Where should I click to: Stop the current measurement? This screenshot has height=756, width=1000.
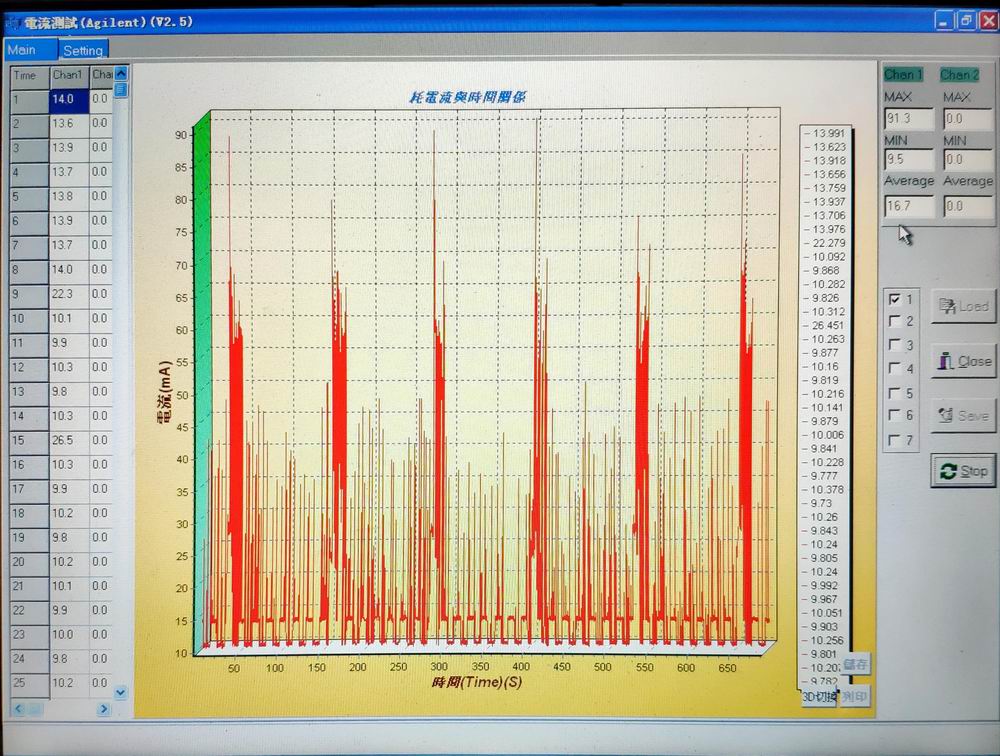(x=963, y=471)
